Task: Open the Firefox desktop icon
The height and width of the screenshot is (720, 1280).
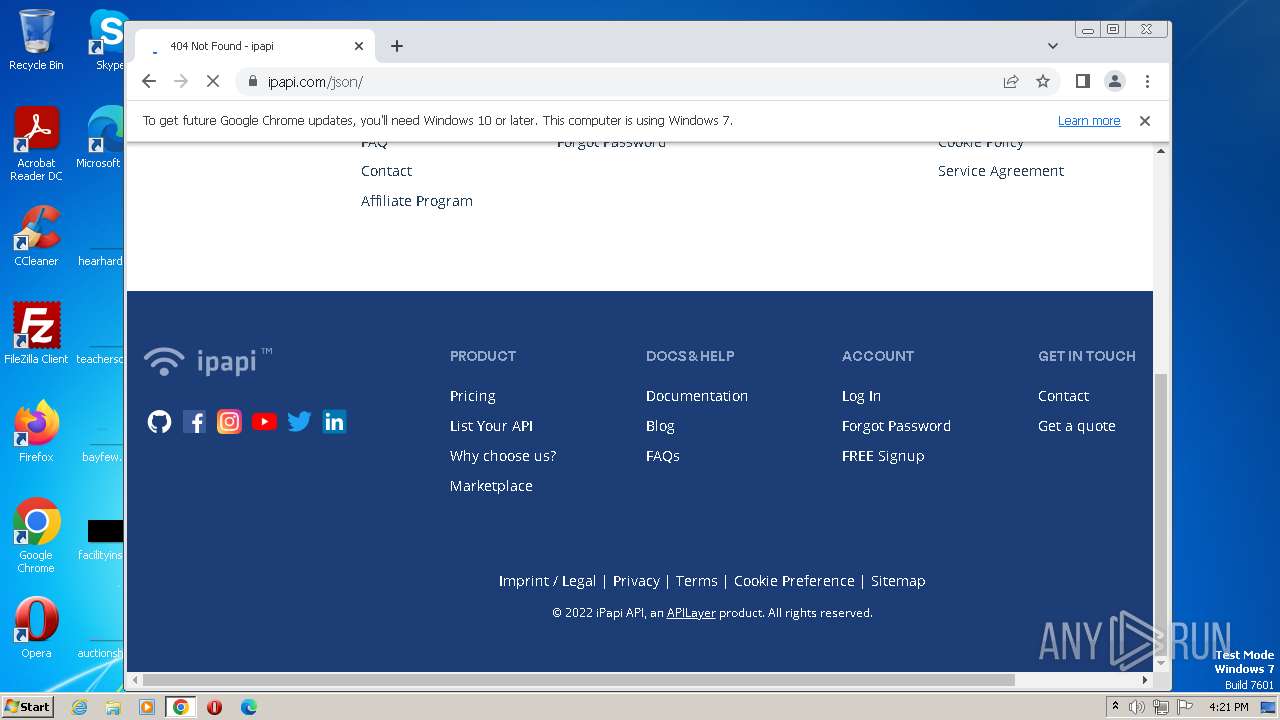Action: click(x=36, y=432)
